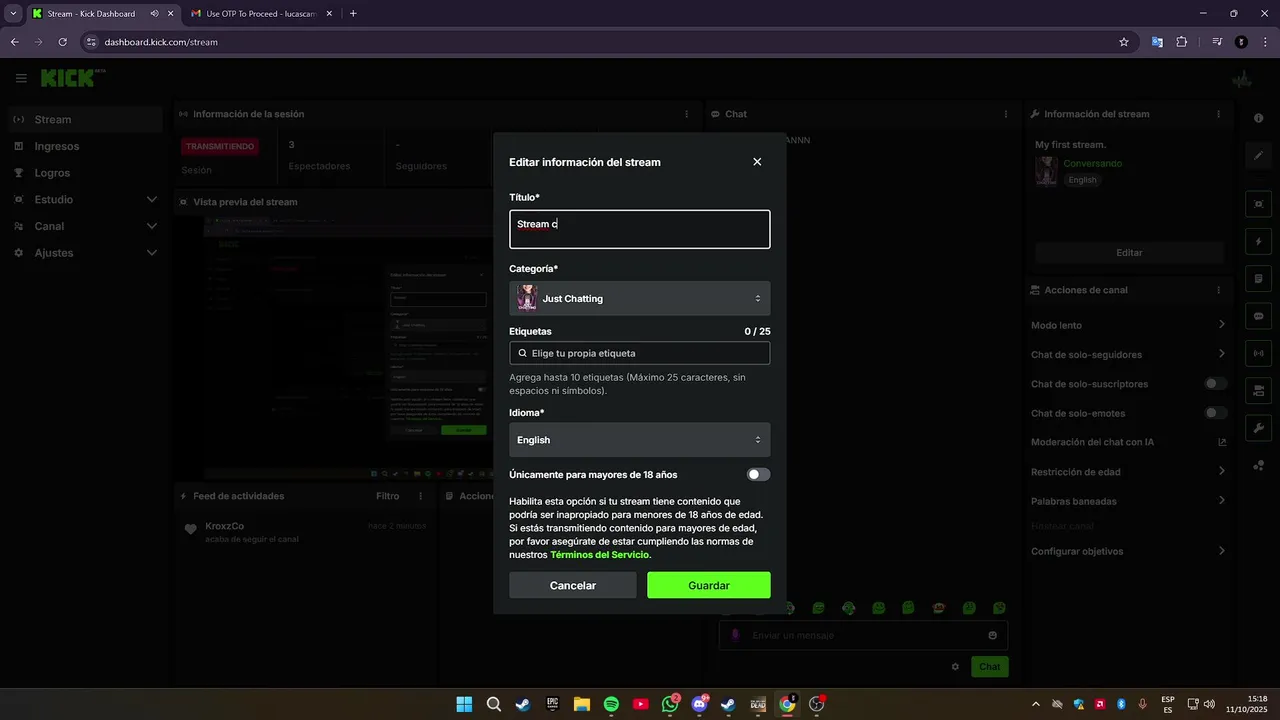Toggle Chat de solo-emotes switch
The width and height of the screenshot is (1280, 720).
point(1216,413)
